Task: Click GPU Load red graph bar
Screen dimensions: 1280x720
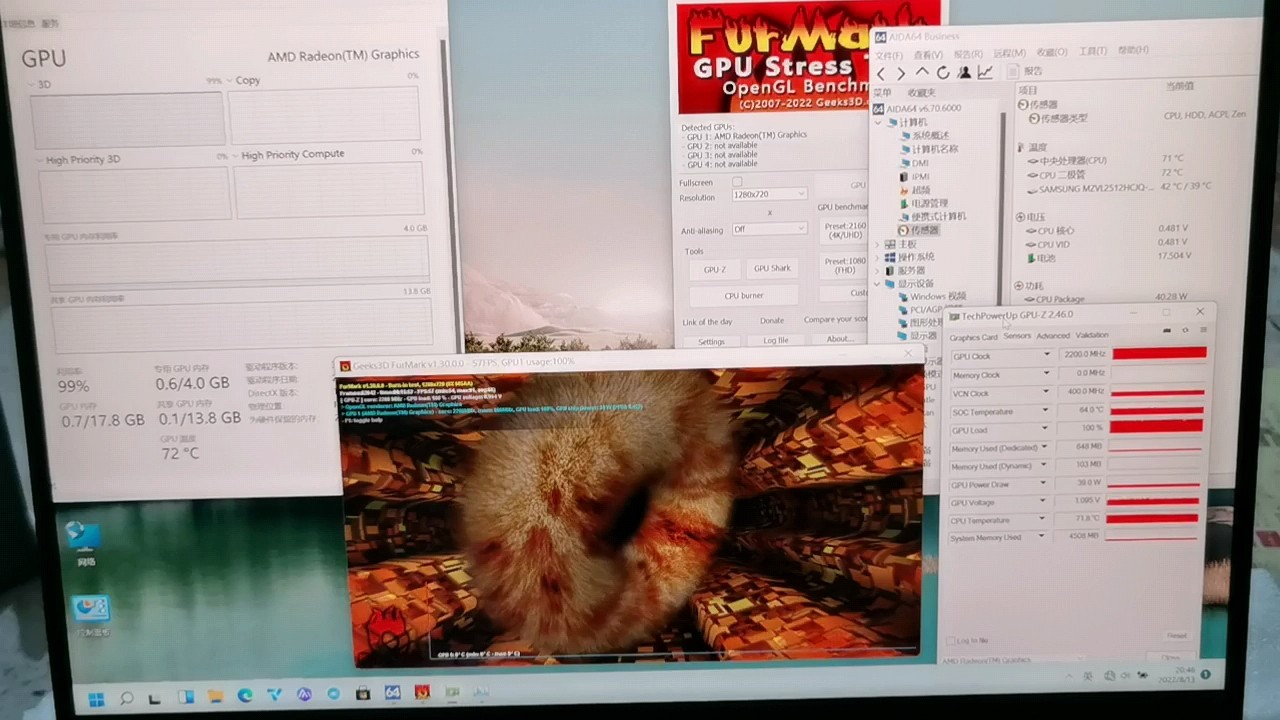Action: [x=1156, y=427]
